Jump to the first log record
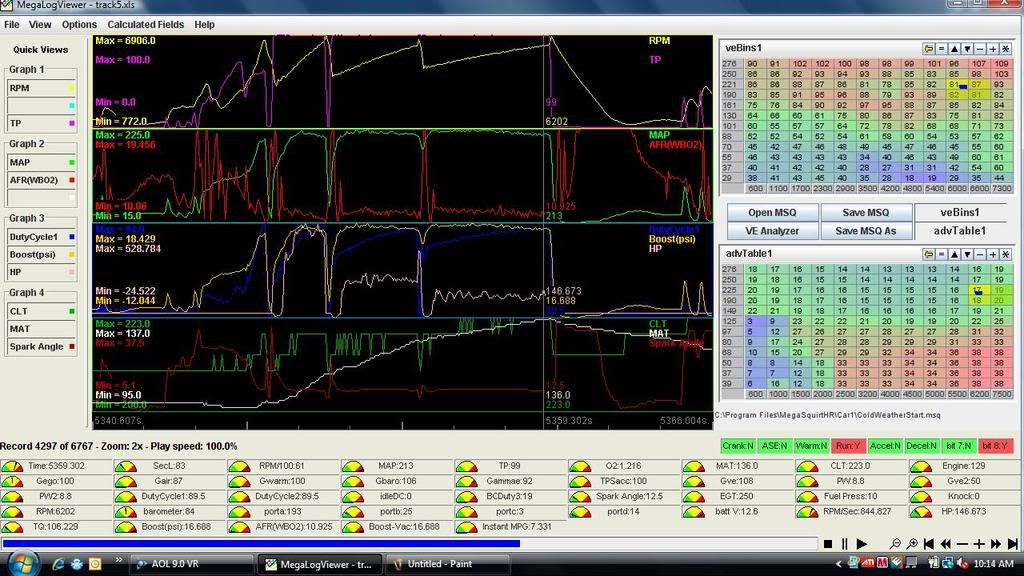This screenshot has height=576, width=1024. (x=929, y=543)
